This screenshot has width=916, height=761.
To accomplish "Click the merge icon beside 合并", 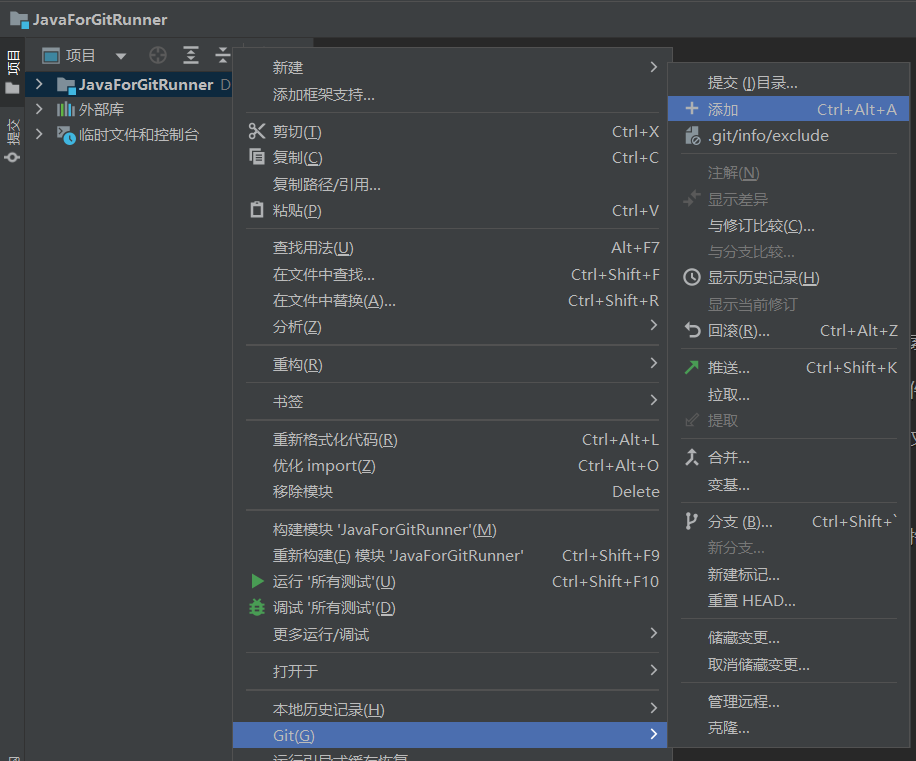I will pyautogui.click(x=692, y=457).
